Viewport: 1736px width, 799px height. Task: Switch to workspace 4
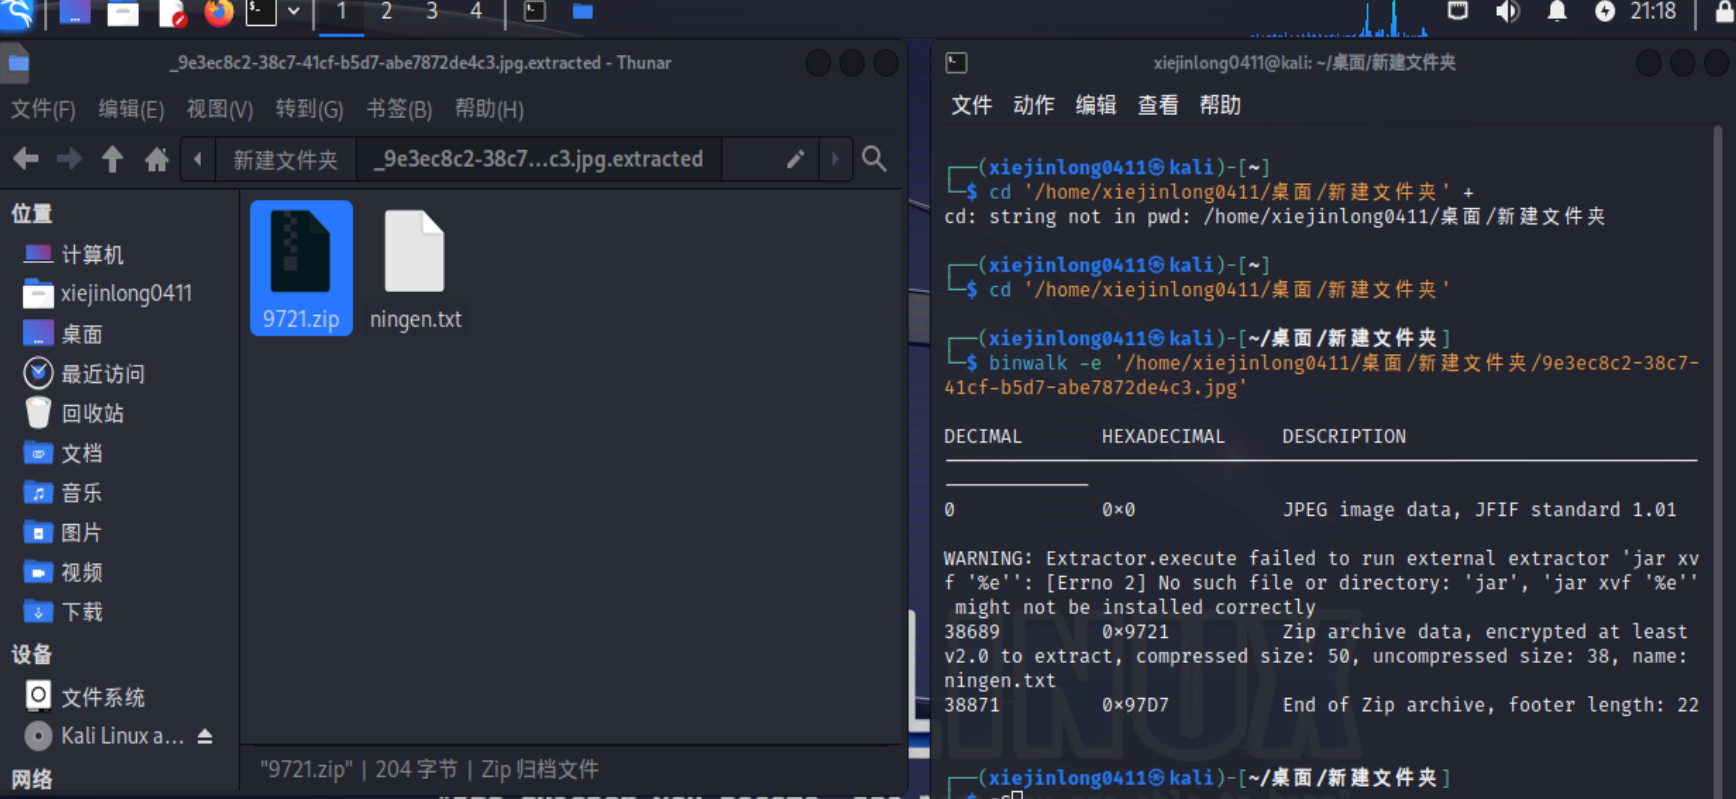pyautogui.click(x=476, y=13)
